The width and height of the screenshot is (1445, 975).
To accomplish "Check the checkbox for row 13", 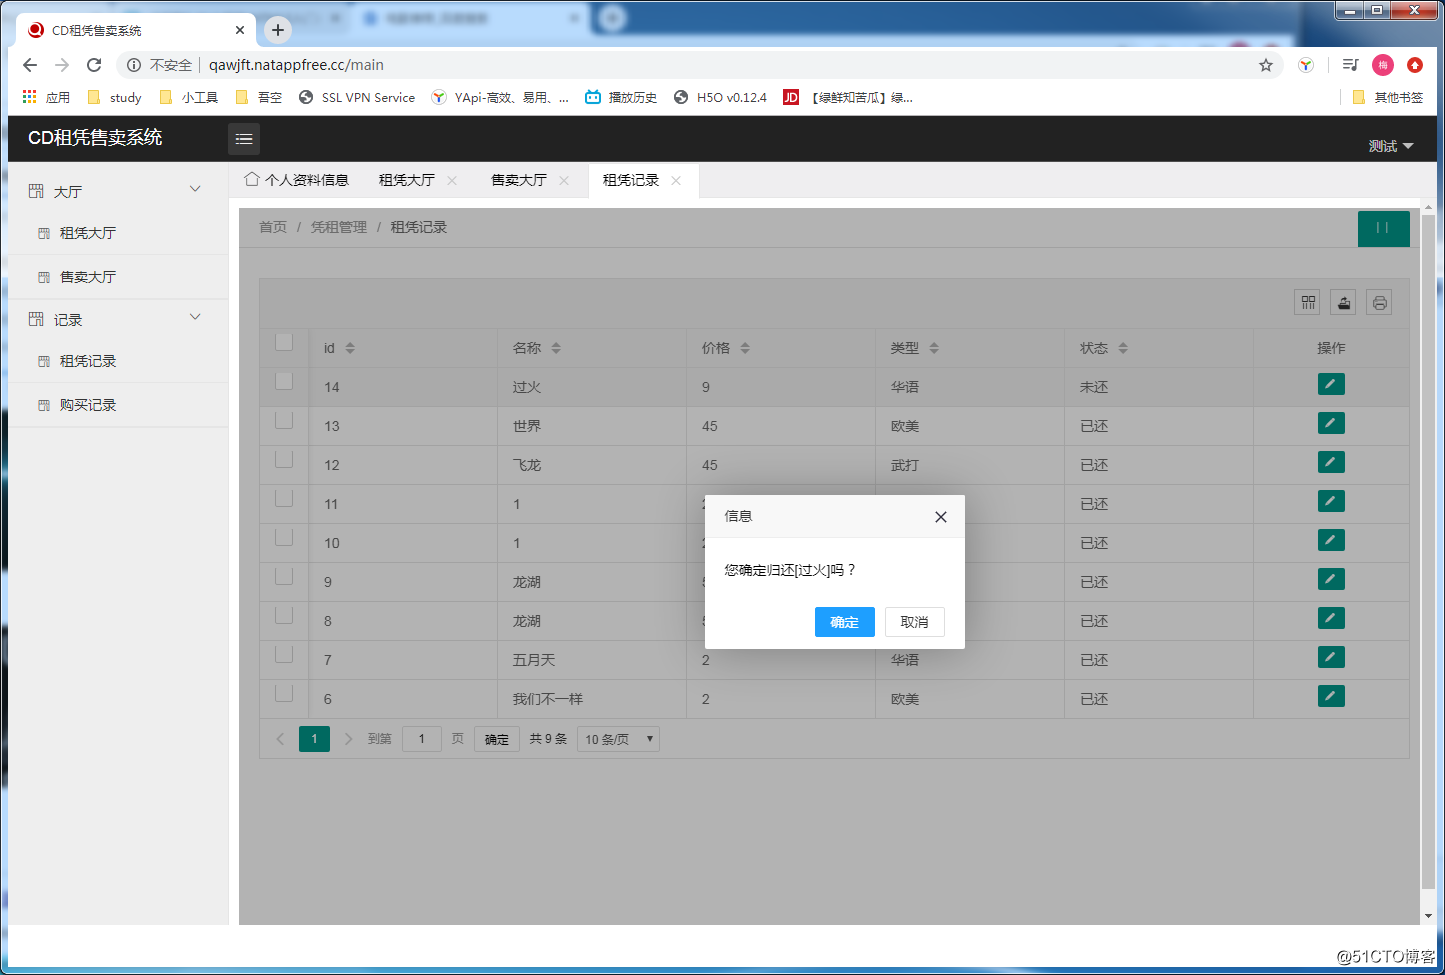I will (284, 420).
